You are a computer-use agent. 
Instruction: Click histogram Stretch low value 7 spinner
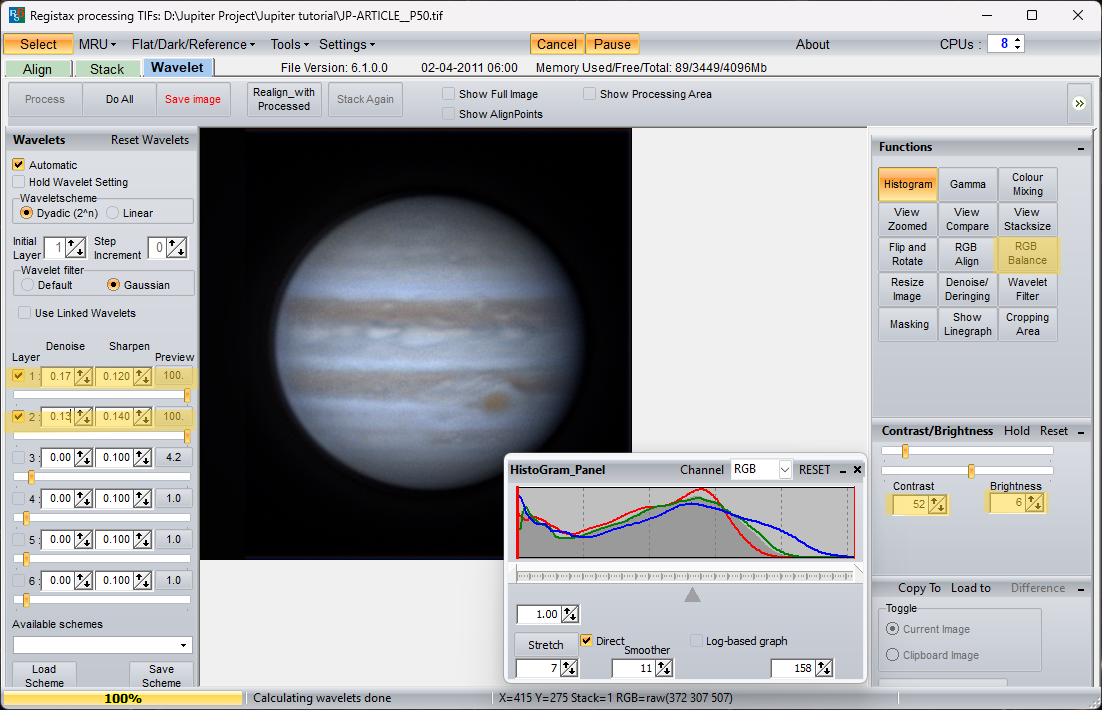569,669
